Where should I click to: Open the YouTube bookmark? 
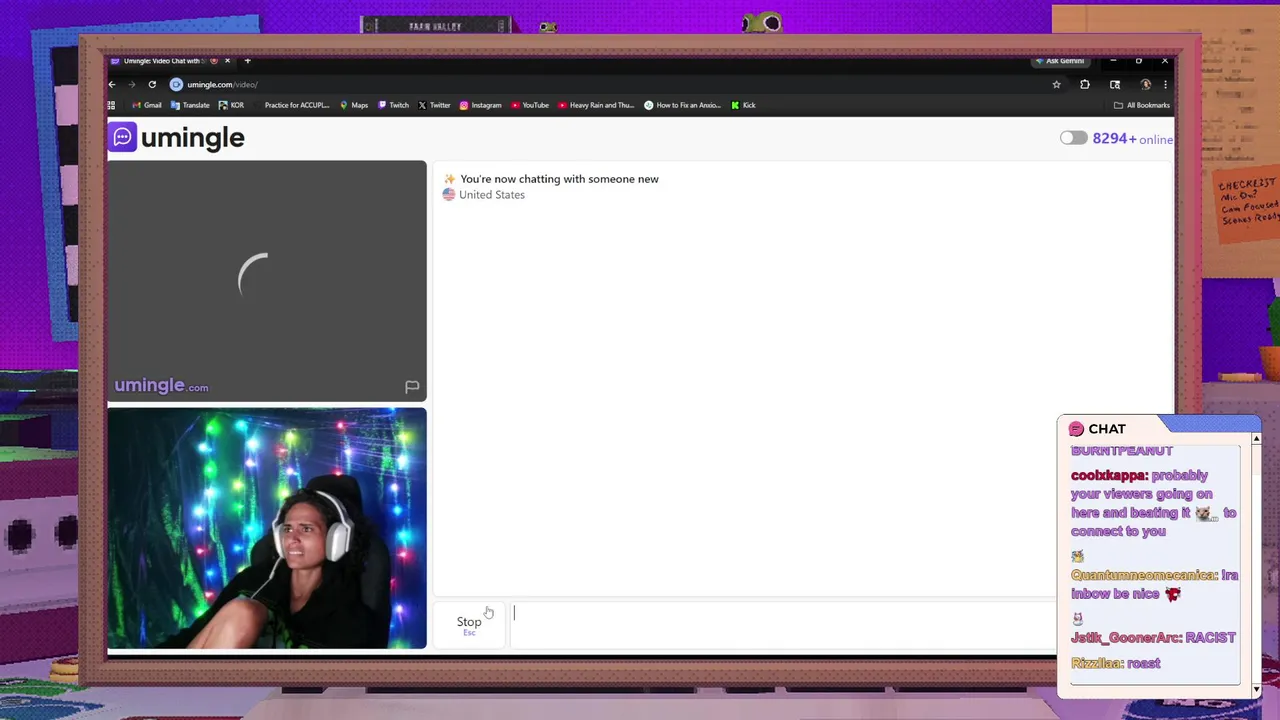point(530,105)
